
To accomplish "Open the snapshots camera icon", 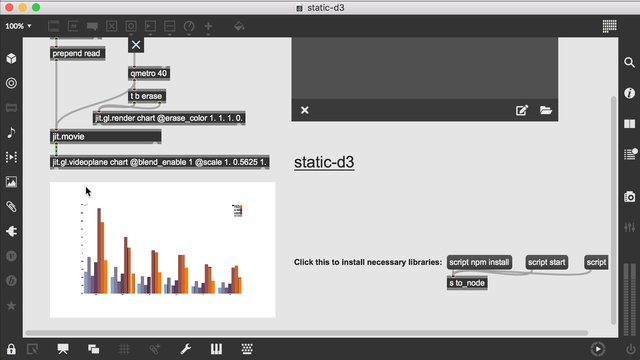I will 629,197.
